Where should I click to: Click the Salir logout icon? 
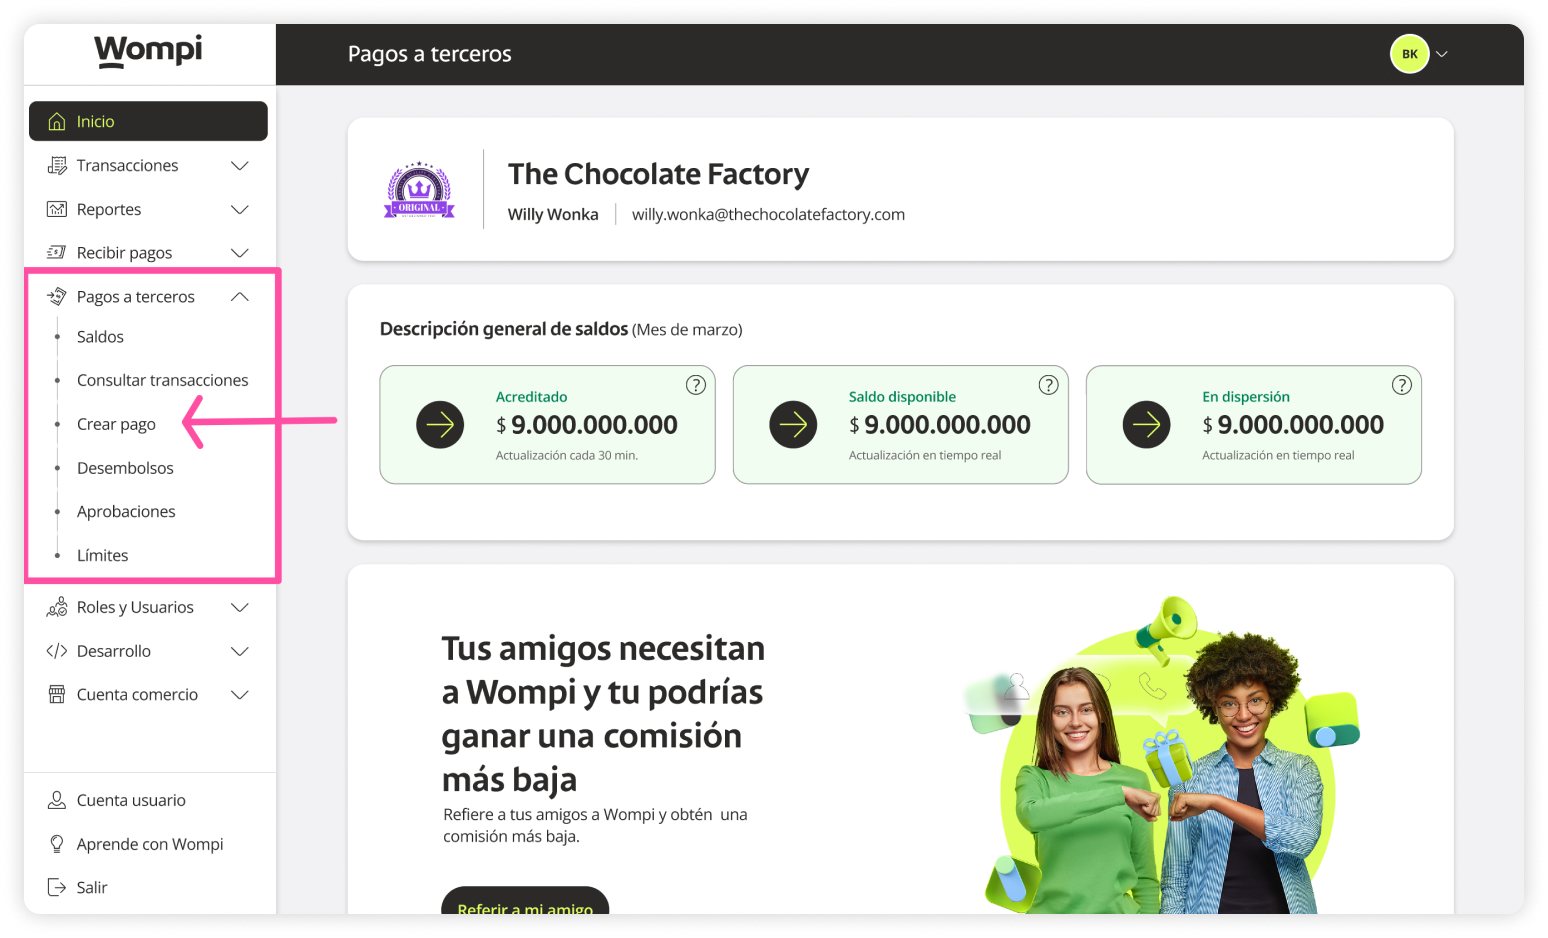click(56, 887)
